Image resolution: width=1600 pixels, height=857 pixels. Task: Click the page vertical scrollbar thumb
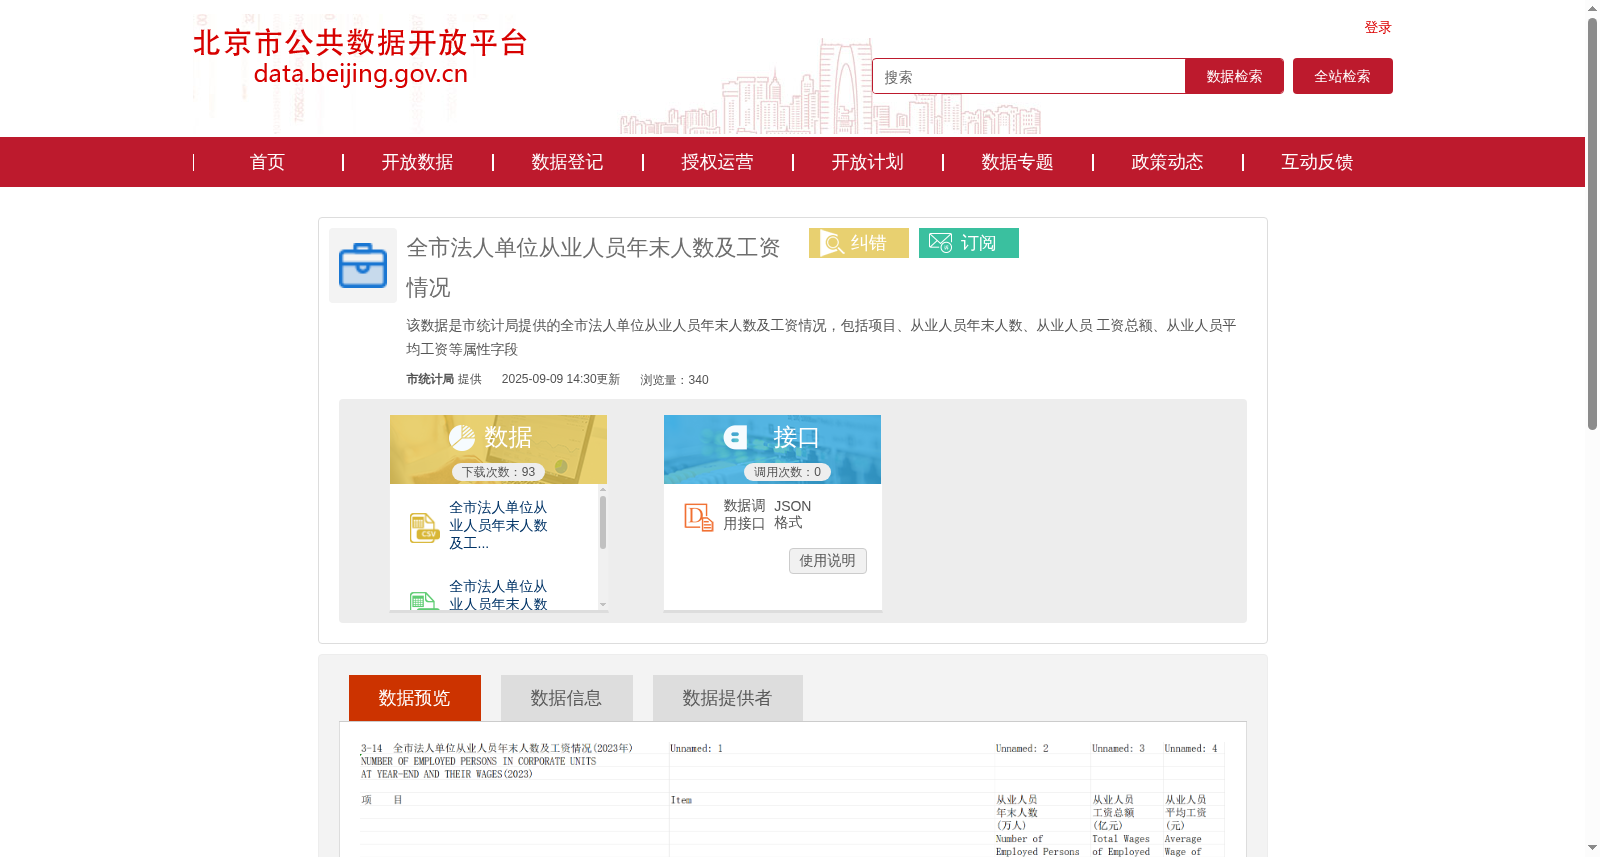click(x=1592, y=223)
